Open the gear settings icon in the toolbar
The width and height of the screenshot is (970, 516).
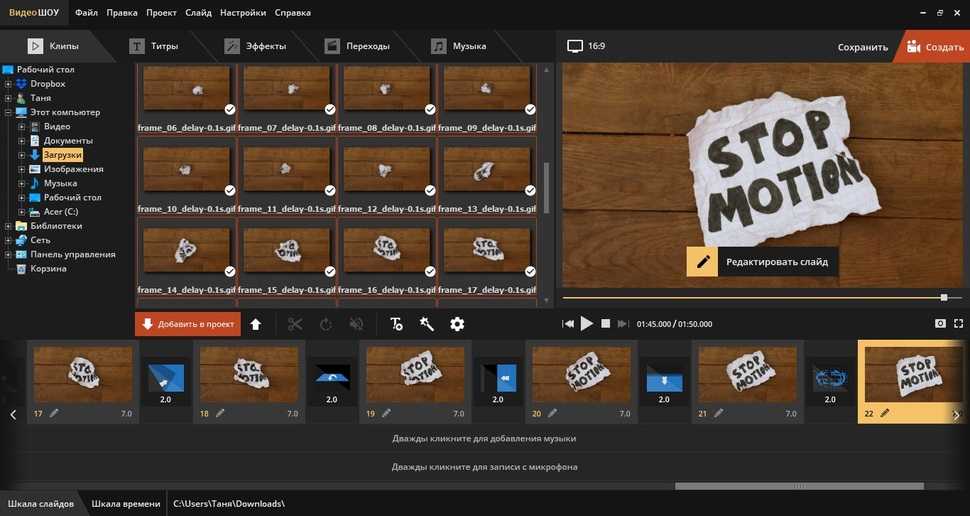point(457,324)
